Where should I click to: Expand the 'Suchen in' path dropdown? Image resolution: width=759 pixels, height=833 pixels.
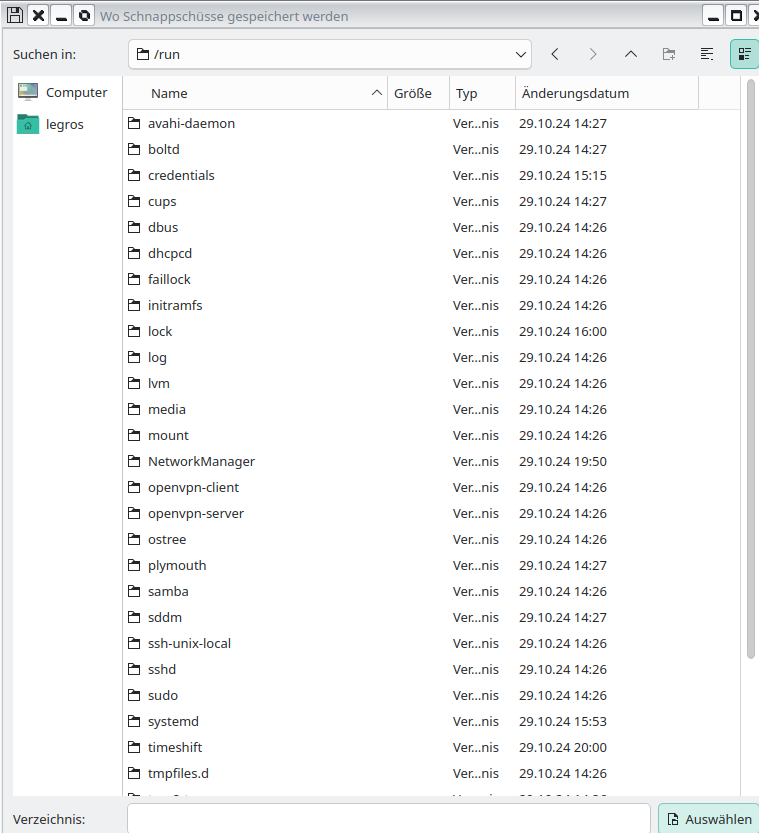[520, 54]
